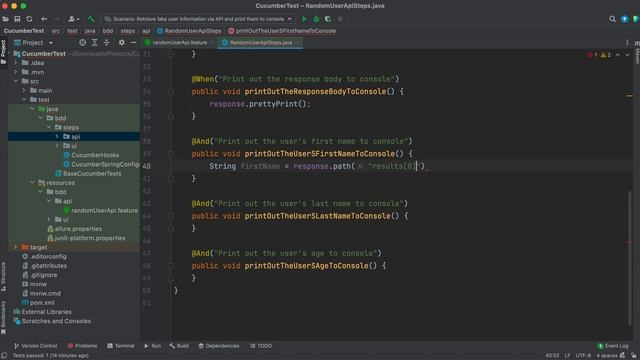Run with coverage icon
The width and height of the screenshot is (640, 360).
click(328, 19)
